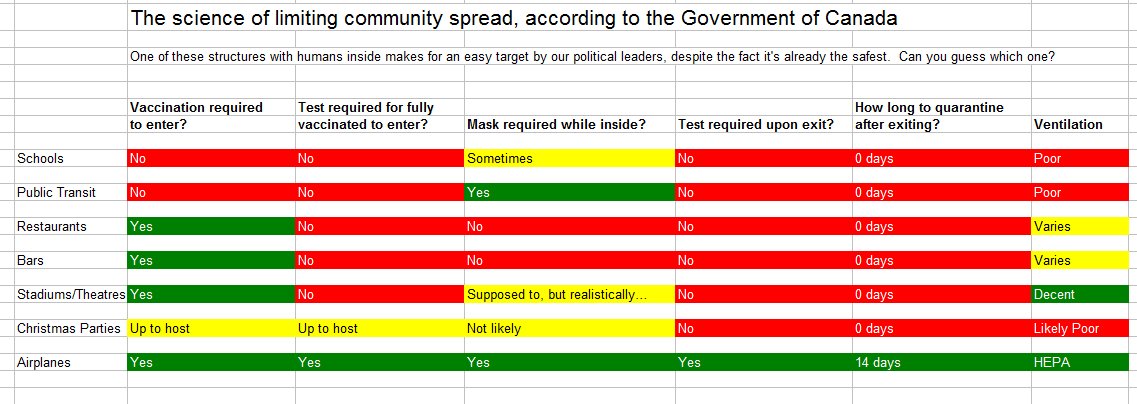
Task: Select the Airplanes row label cell
Action: click(x=70, y=362)
